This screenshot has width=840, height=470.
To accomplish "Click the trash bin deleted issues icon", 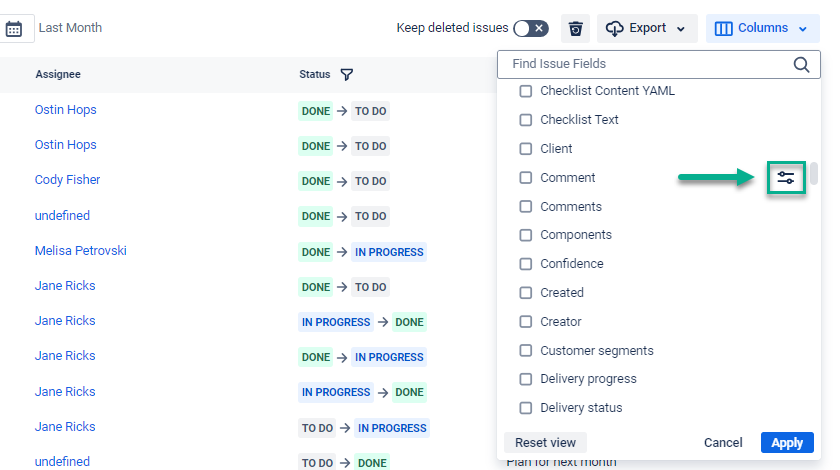I will point(575,28).
